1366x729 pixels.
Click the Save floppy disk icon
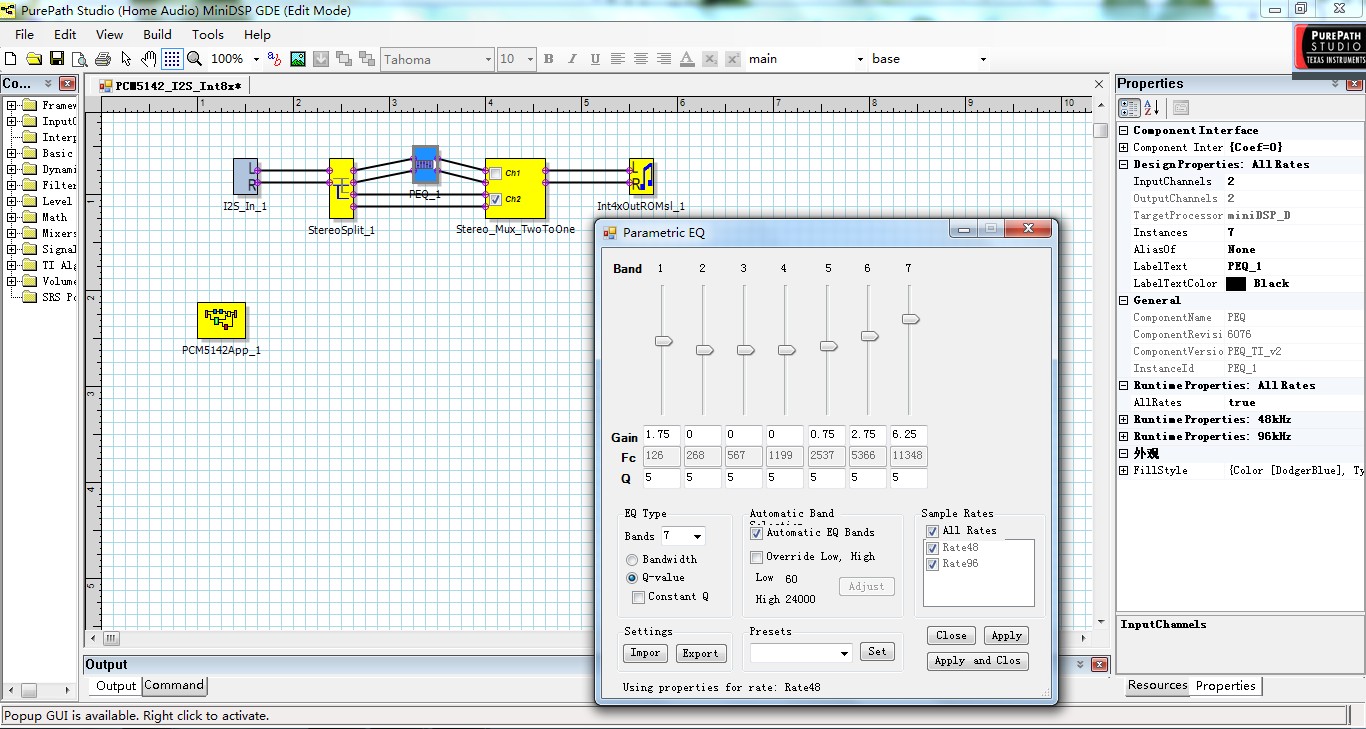(57, 59)
